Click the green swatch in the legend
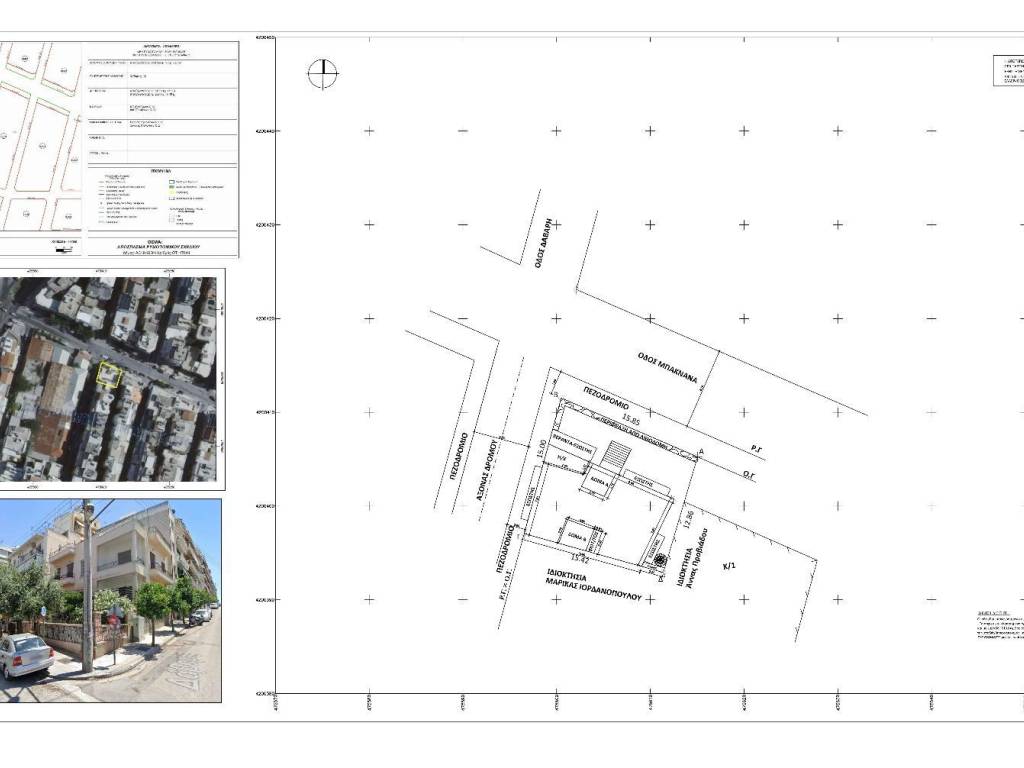Screen dimensions: 1024x768 (171, 187)
